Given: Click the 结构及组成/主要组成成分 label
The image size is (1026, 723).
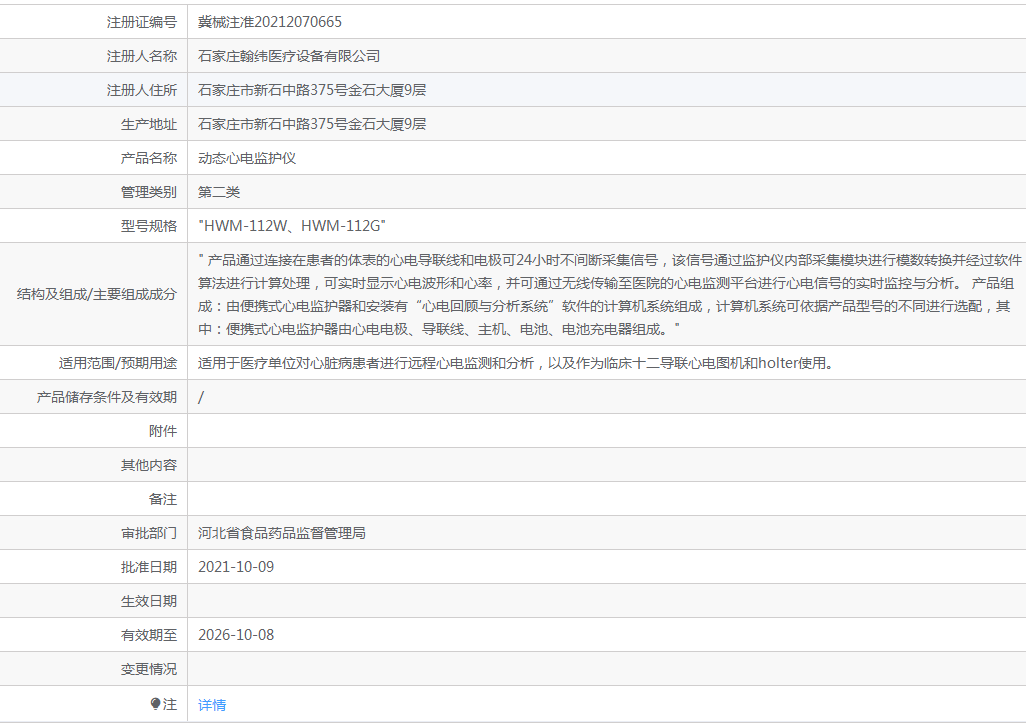Looking at the screenshot, I should (97, 294).
